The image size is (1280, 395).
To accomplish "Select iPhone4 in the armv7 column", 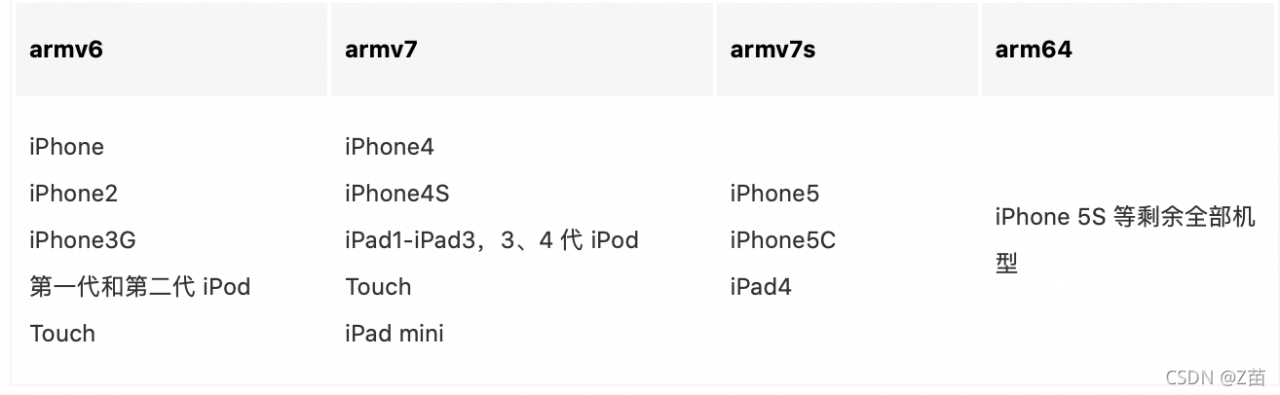I will click(x=390, y=147).
